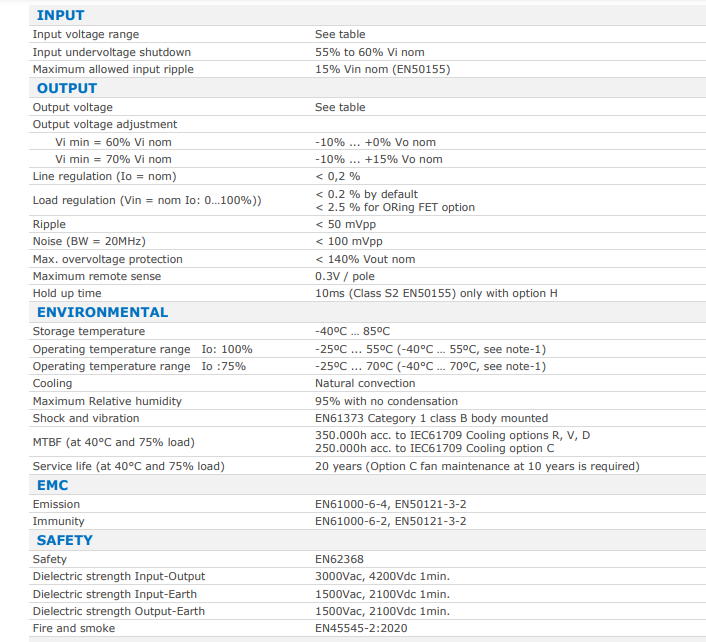Click the Shock and vibration label

pyautogui.click(x=86, y=418)
